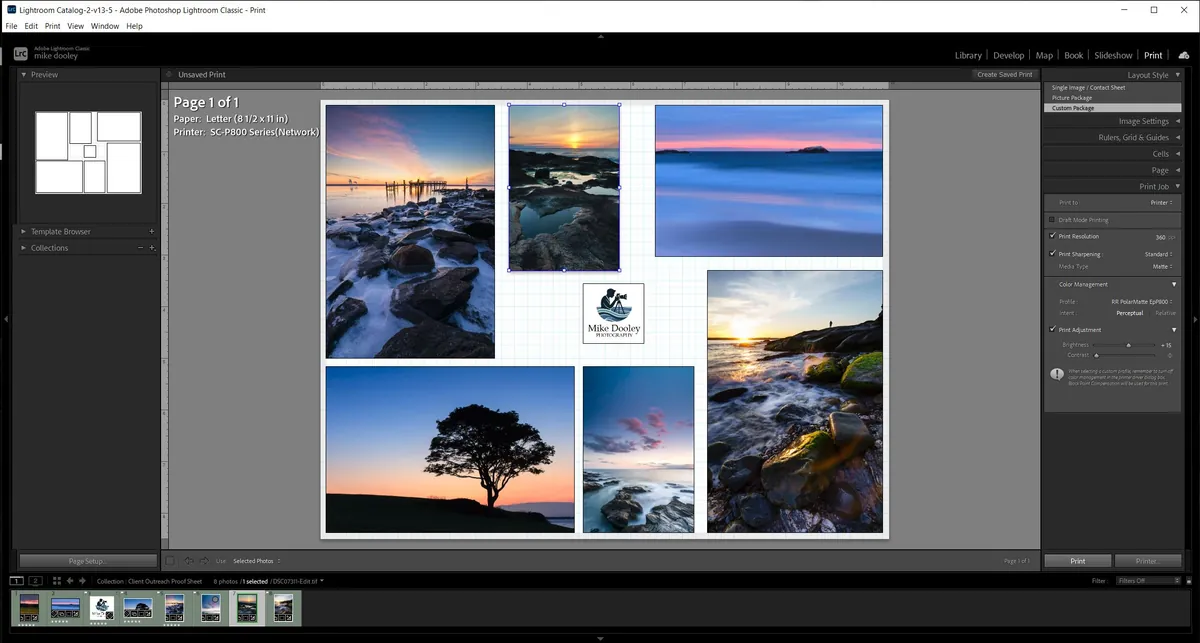Click the warning info icon in the Print Job panel
1200x643 pixels.
pyautogui.click(x=1057, y=374)
